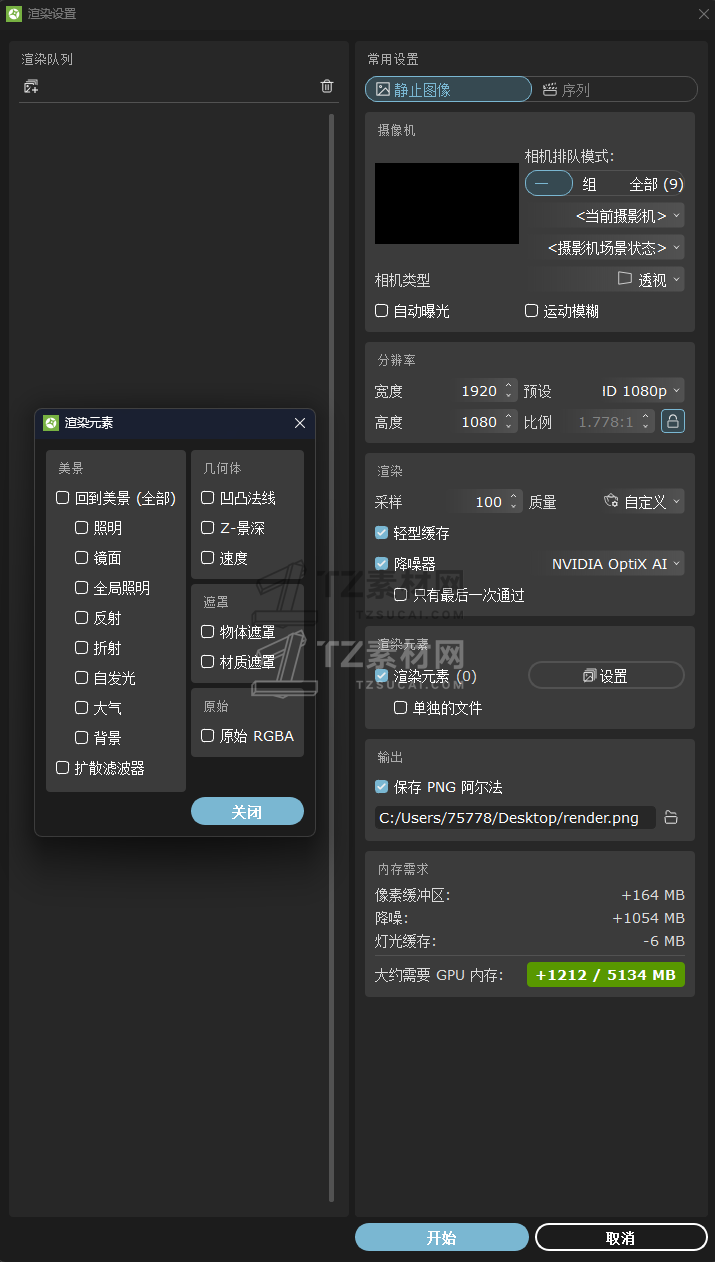Image resolution: width=715 pixels, height=1262 pixels.
Task: Check the 速度 geometry element
Action: click(x=207, y=558)
